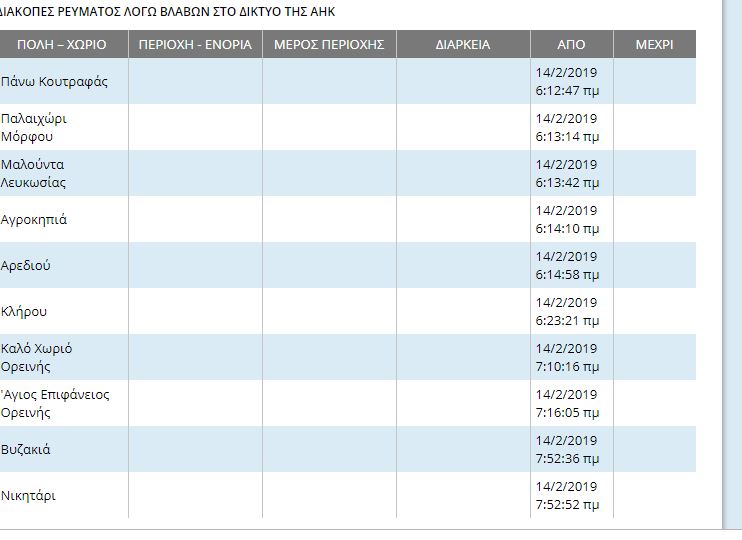Screen dimensions: 742x540
Task: Click the ΠΕΡΙΟΧΗ - ΕΝΟΡΙΑ column header
Action: (195, 45)
